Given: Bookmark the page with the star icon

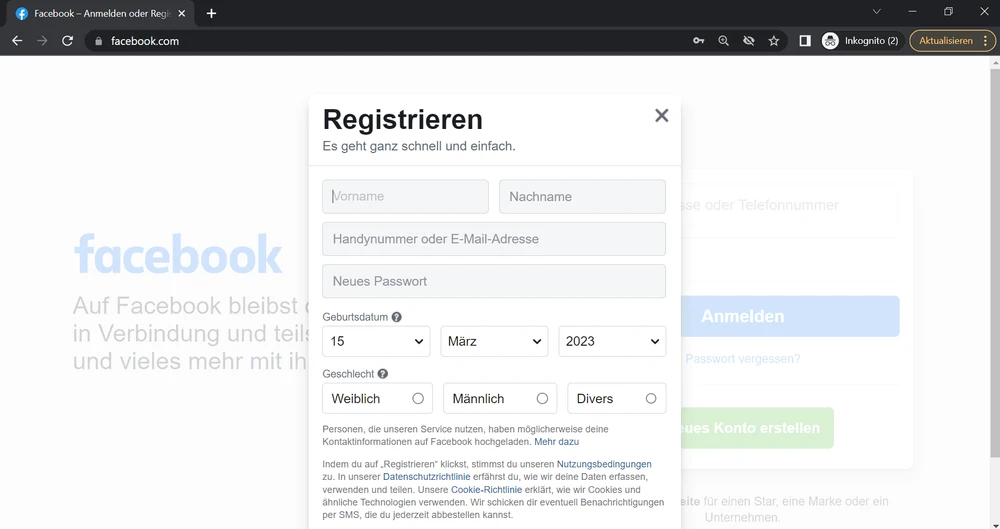Looking at the screenshot, I should click(774, 41).
